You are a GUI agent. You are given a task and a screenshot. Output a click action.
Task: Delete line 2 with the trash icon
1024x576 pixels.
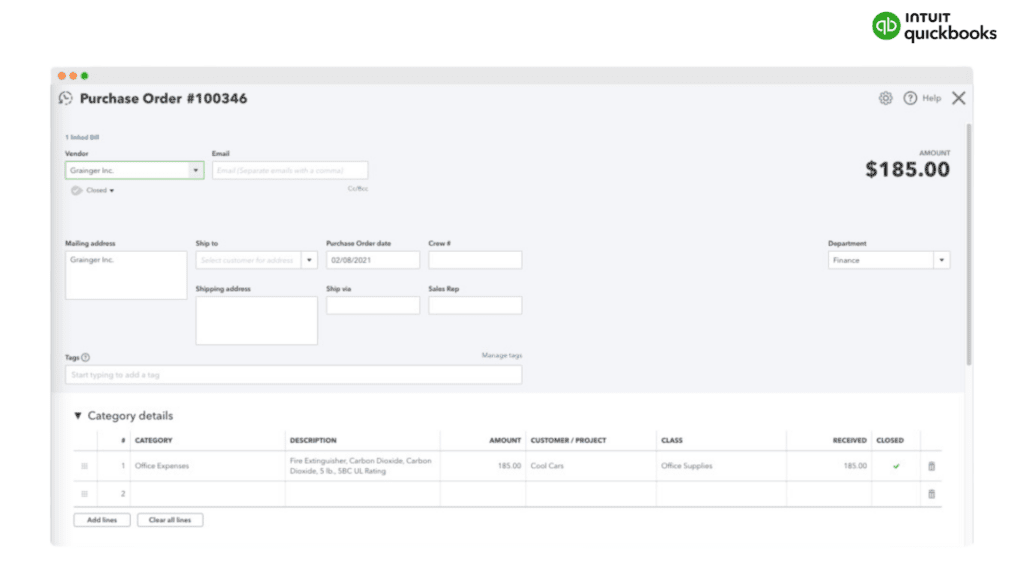coord(931,494)
